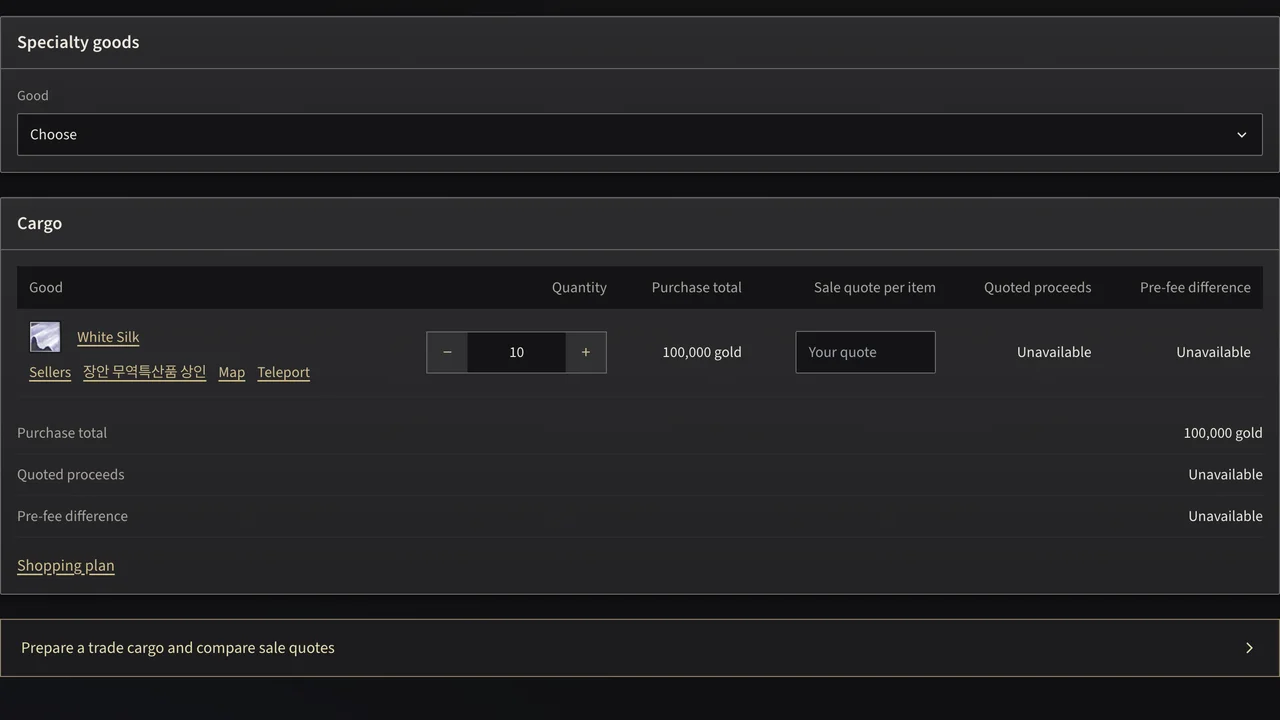The width and height of the screenshot is (1280, 720).
Task: Click the Purchase total column header
Action: click(697, 287)
